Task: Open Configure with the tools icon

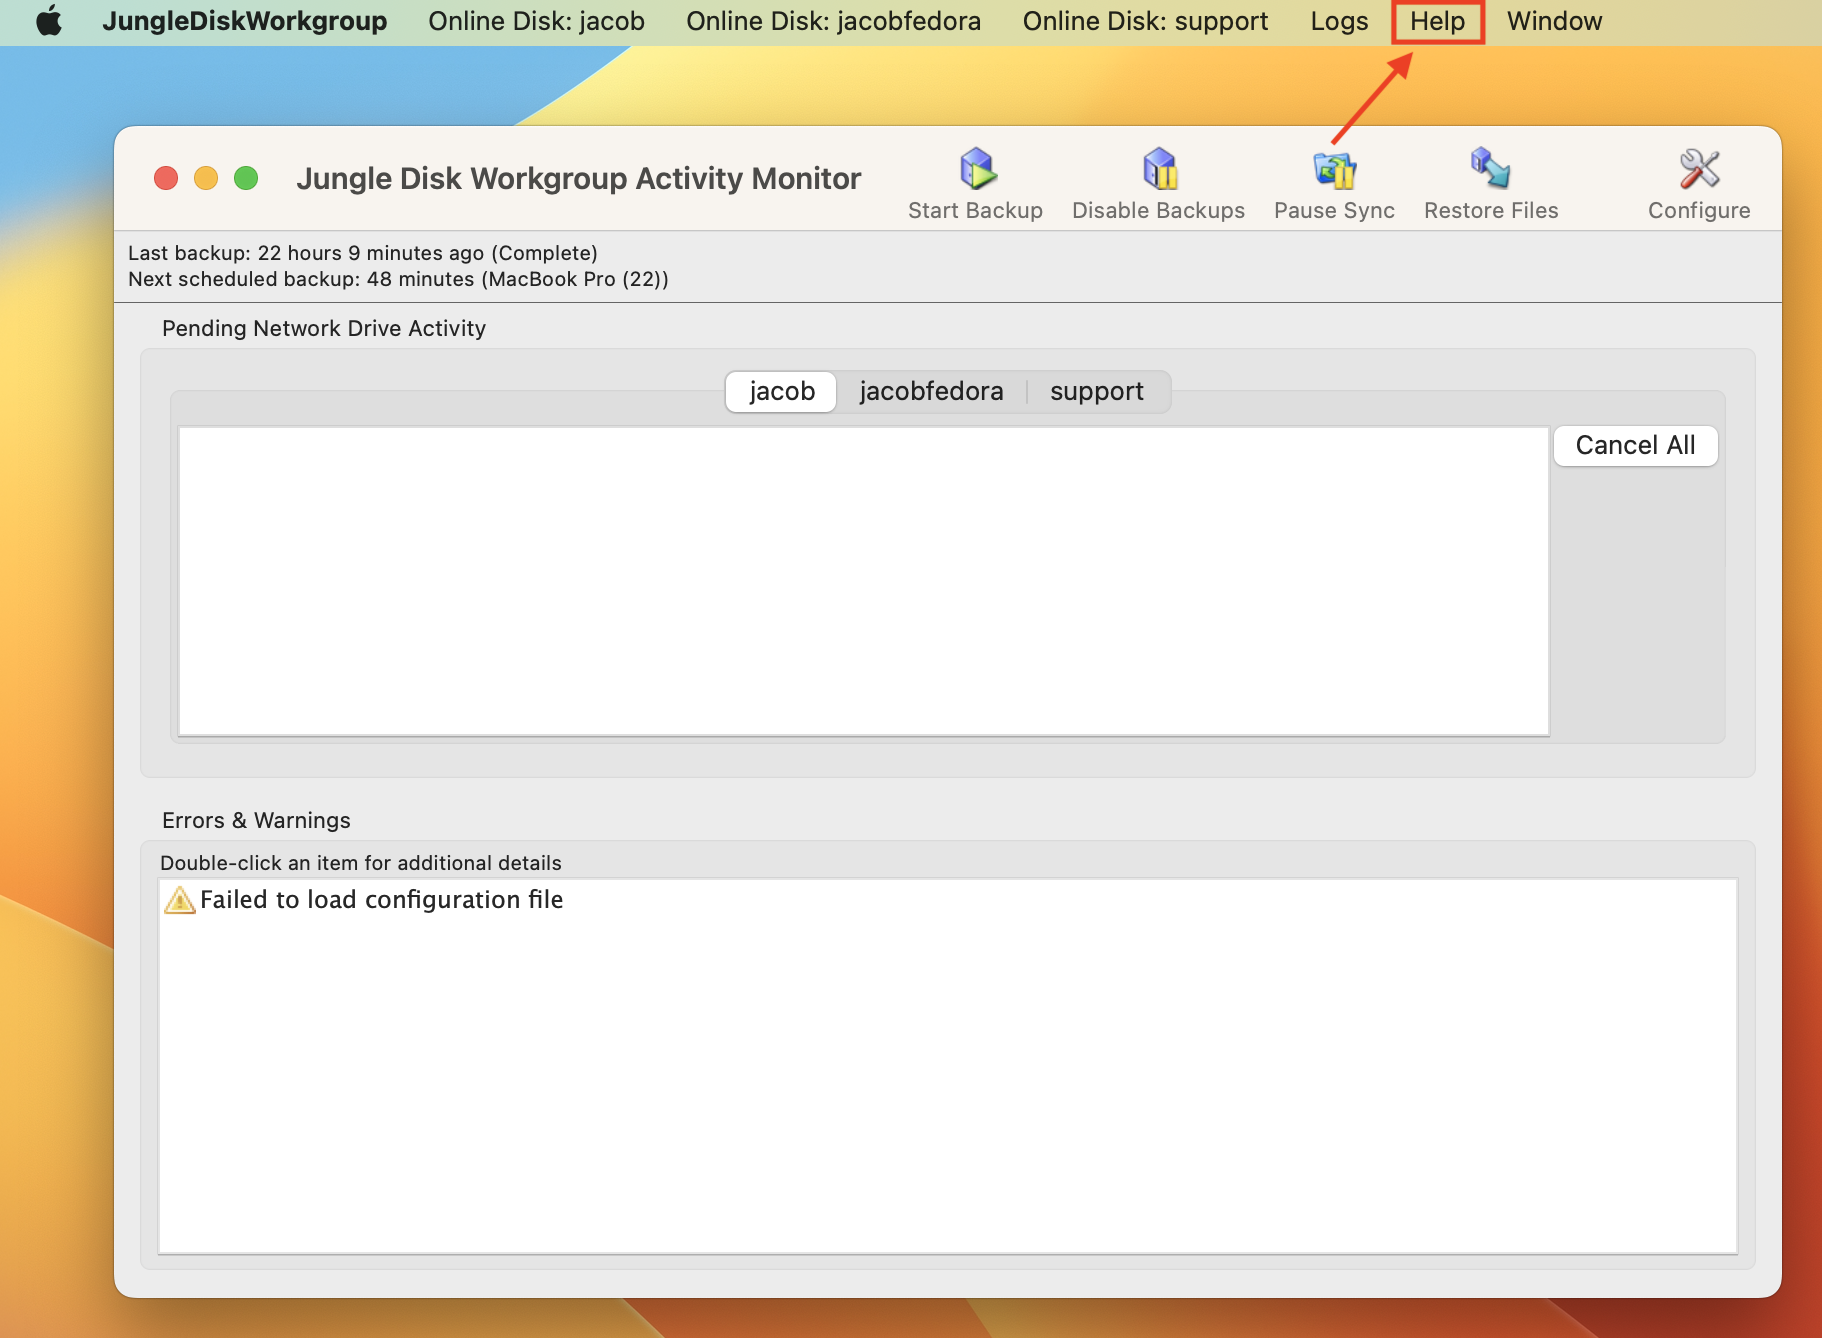Action: click(x=1699, y=170)
